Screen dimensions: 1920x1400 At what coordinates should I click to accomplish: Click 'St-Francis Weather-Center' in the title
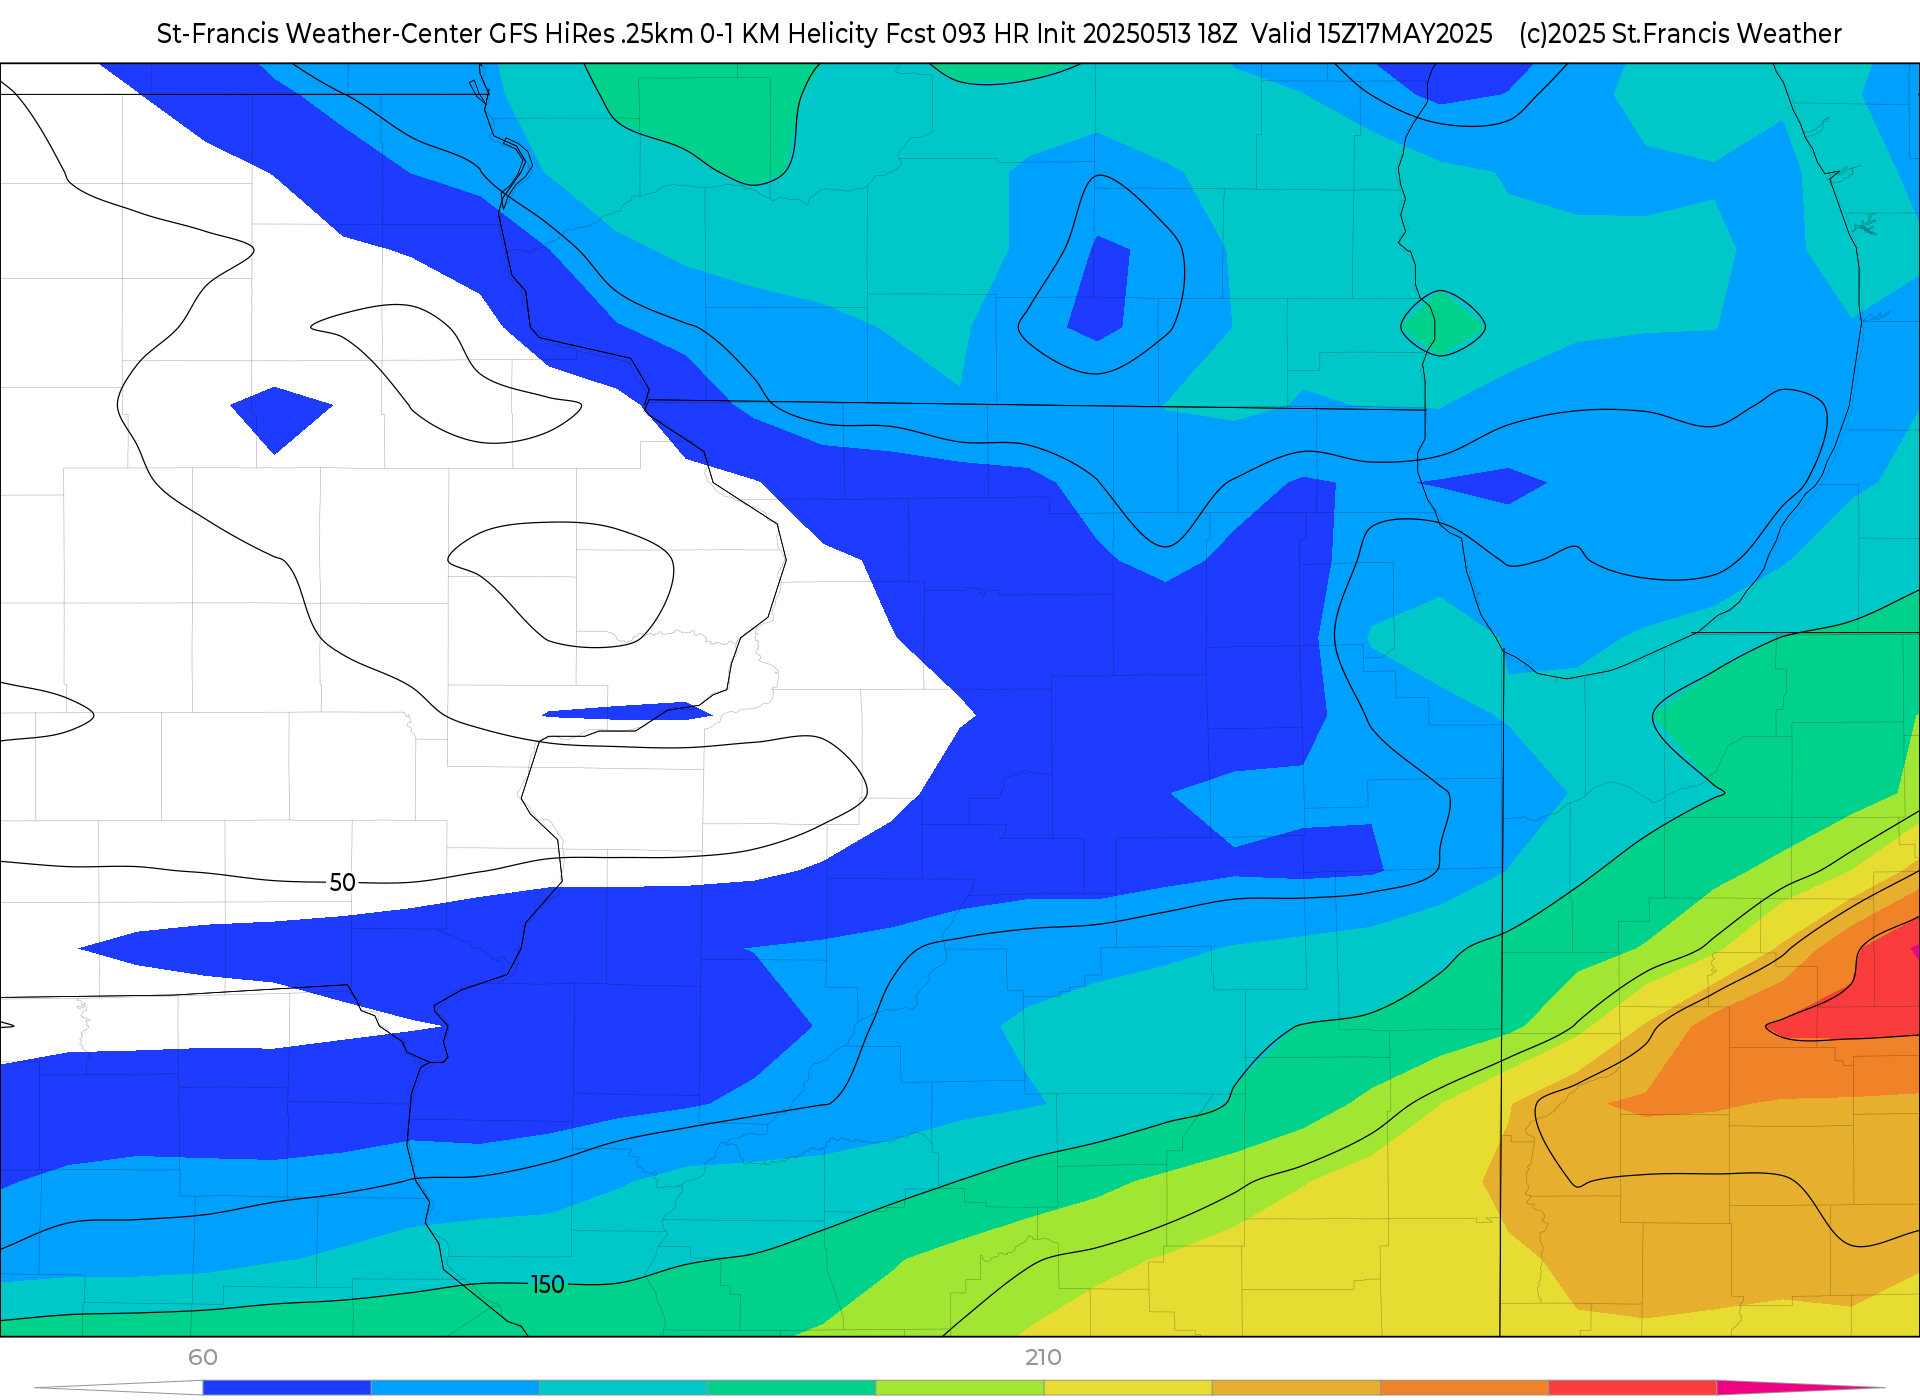coord(319,34)
